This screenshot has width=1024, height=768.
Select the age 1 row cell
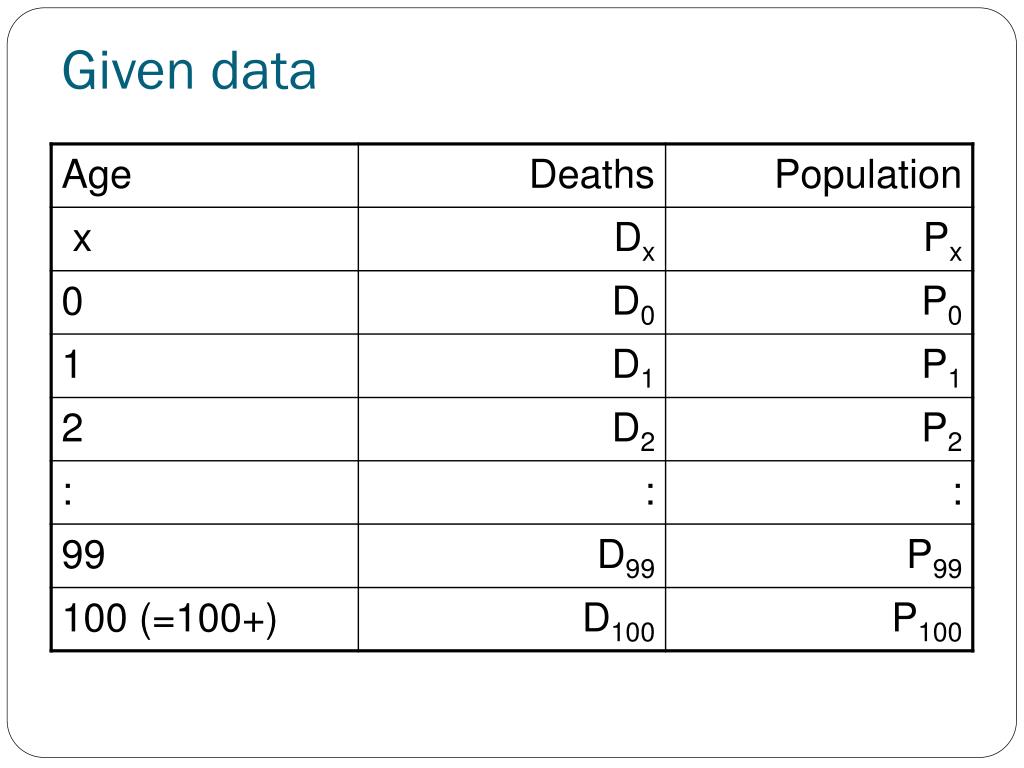tap(205, 366)
